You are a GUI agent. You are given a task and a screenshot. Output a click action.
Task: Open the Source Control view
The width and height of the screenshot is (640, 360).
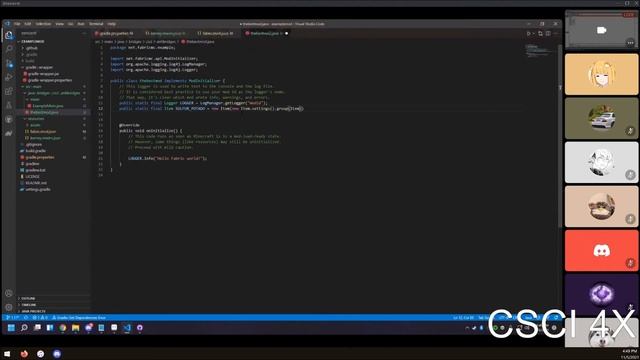[x=9, y=63]
